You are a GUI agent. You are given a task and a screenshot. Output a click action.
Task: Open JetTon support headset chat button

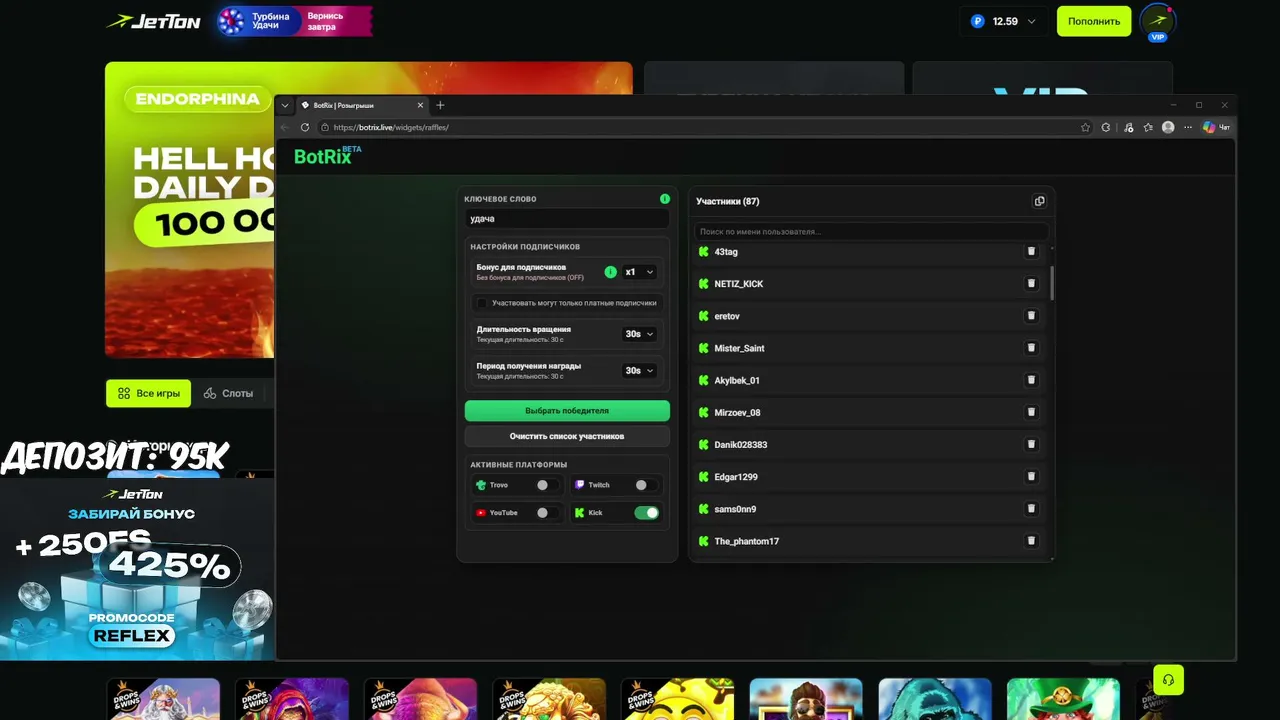(1168, 680)
